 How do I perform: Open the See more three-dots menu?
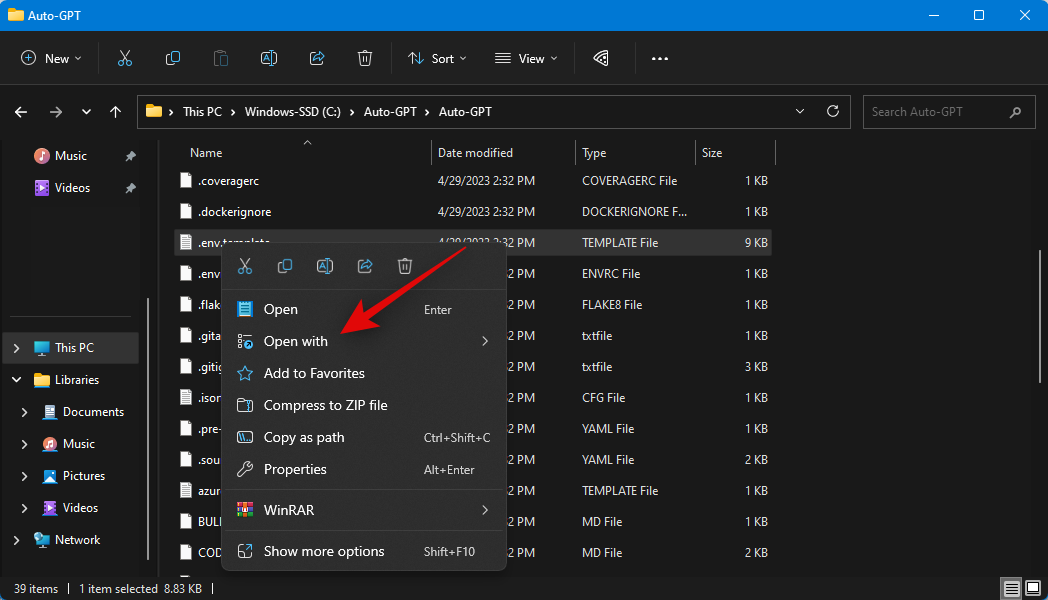tap(660, 58)
